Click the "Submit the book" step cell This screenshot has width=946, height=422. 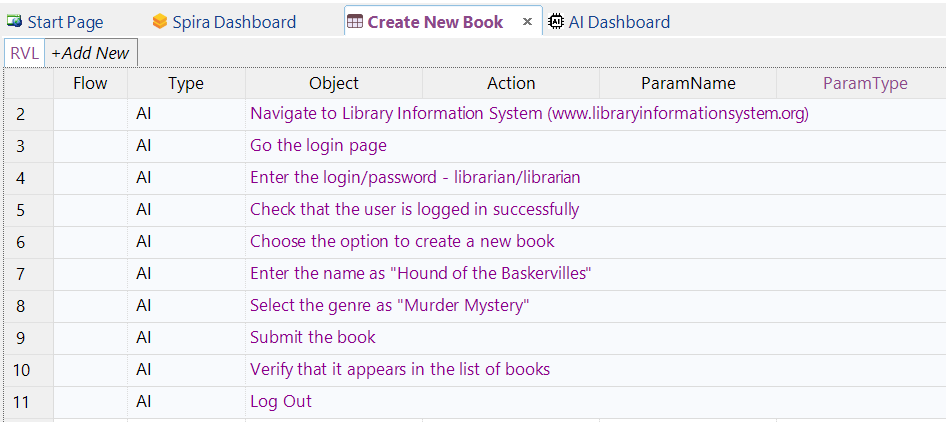[x=595, y=337]
